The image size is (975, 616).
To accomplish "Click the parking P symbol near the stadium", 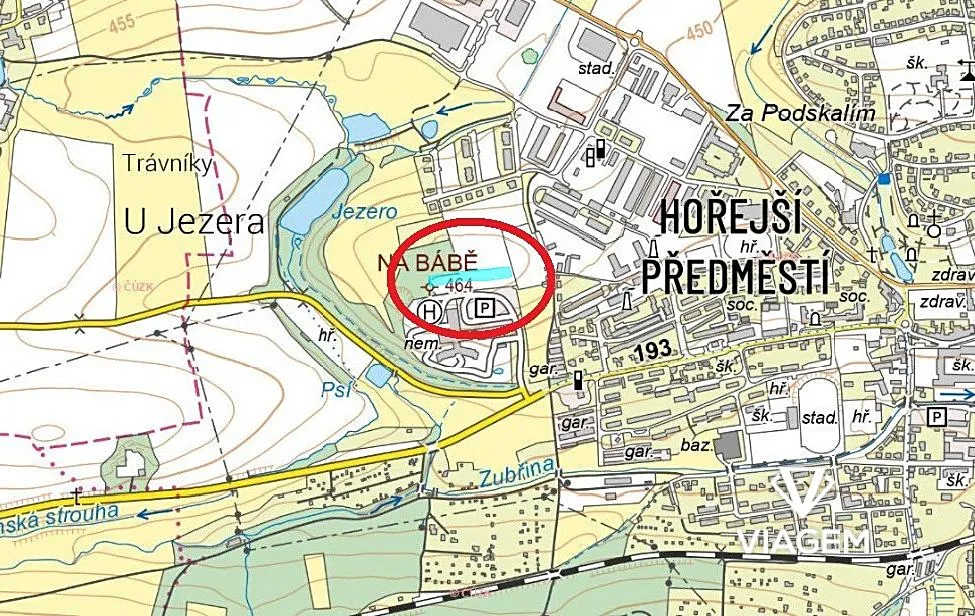I will pos(936,416).
